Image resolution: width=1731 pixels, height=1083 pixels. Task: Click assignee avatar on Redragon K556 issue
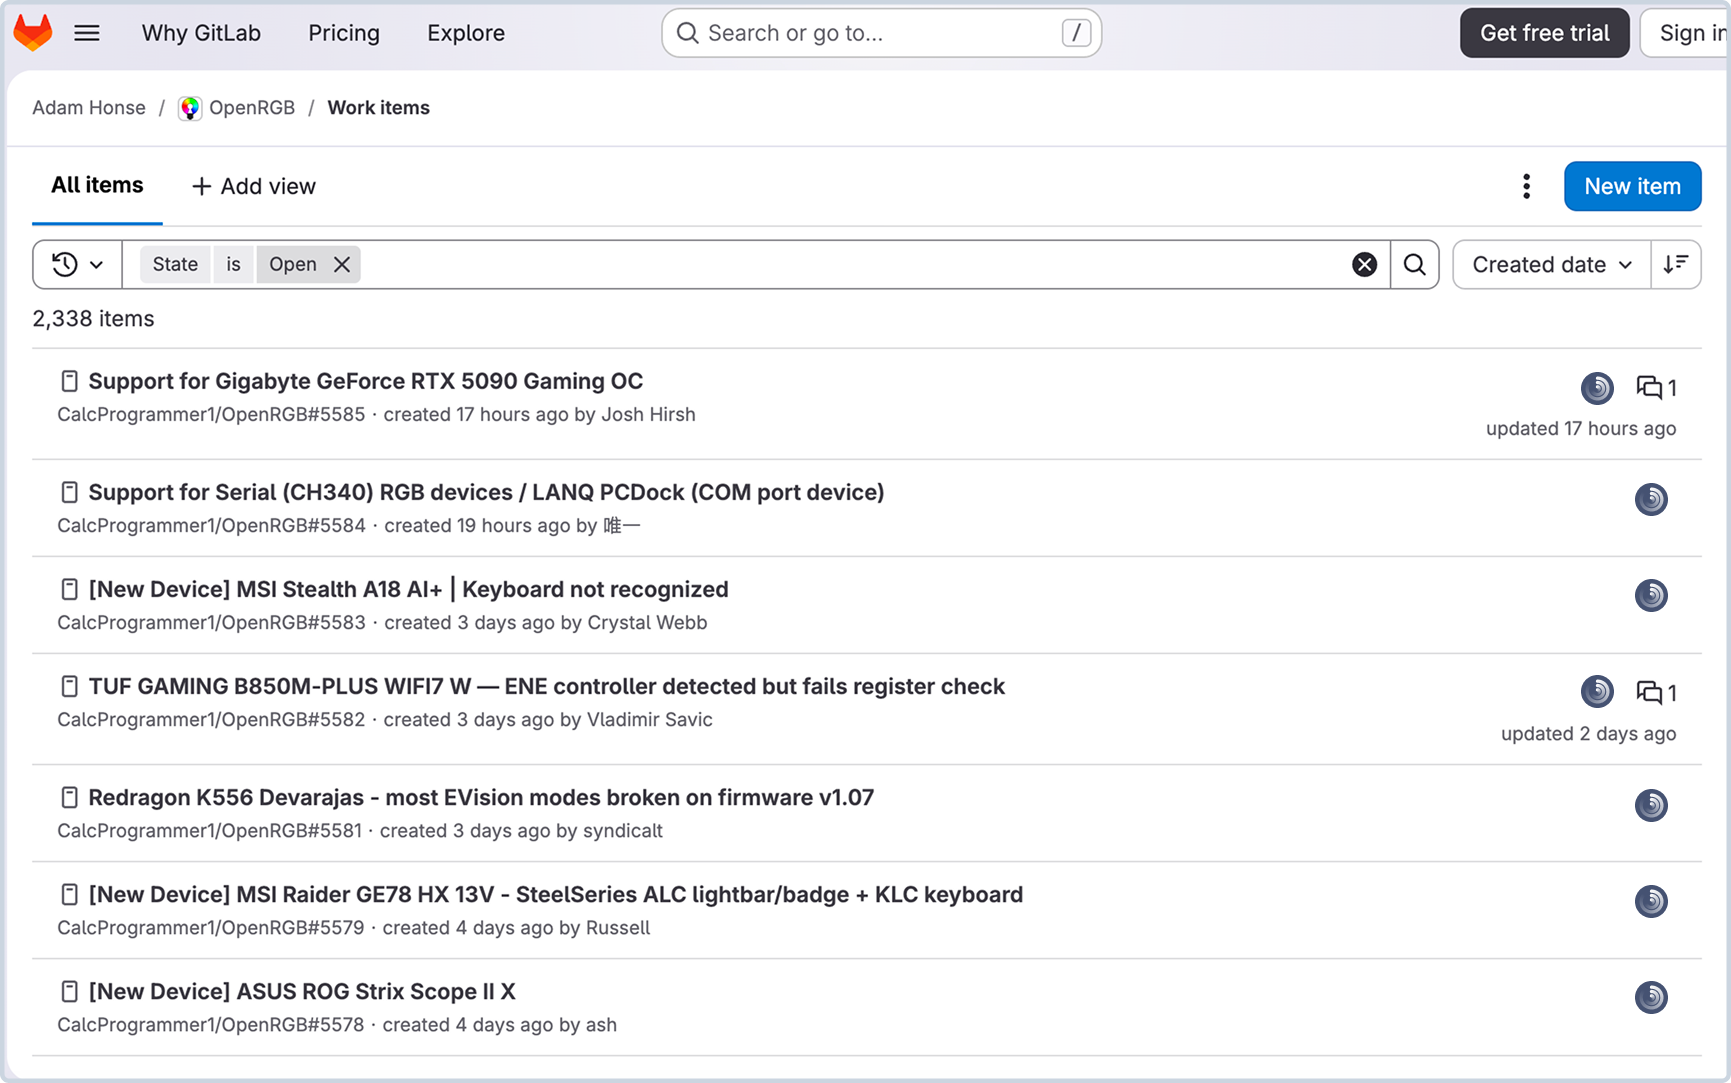pyautogui.click(x=1651, y=805)
